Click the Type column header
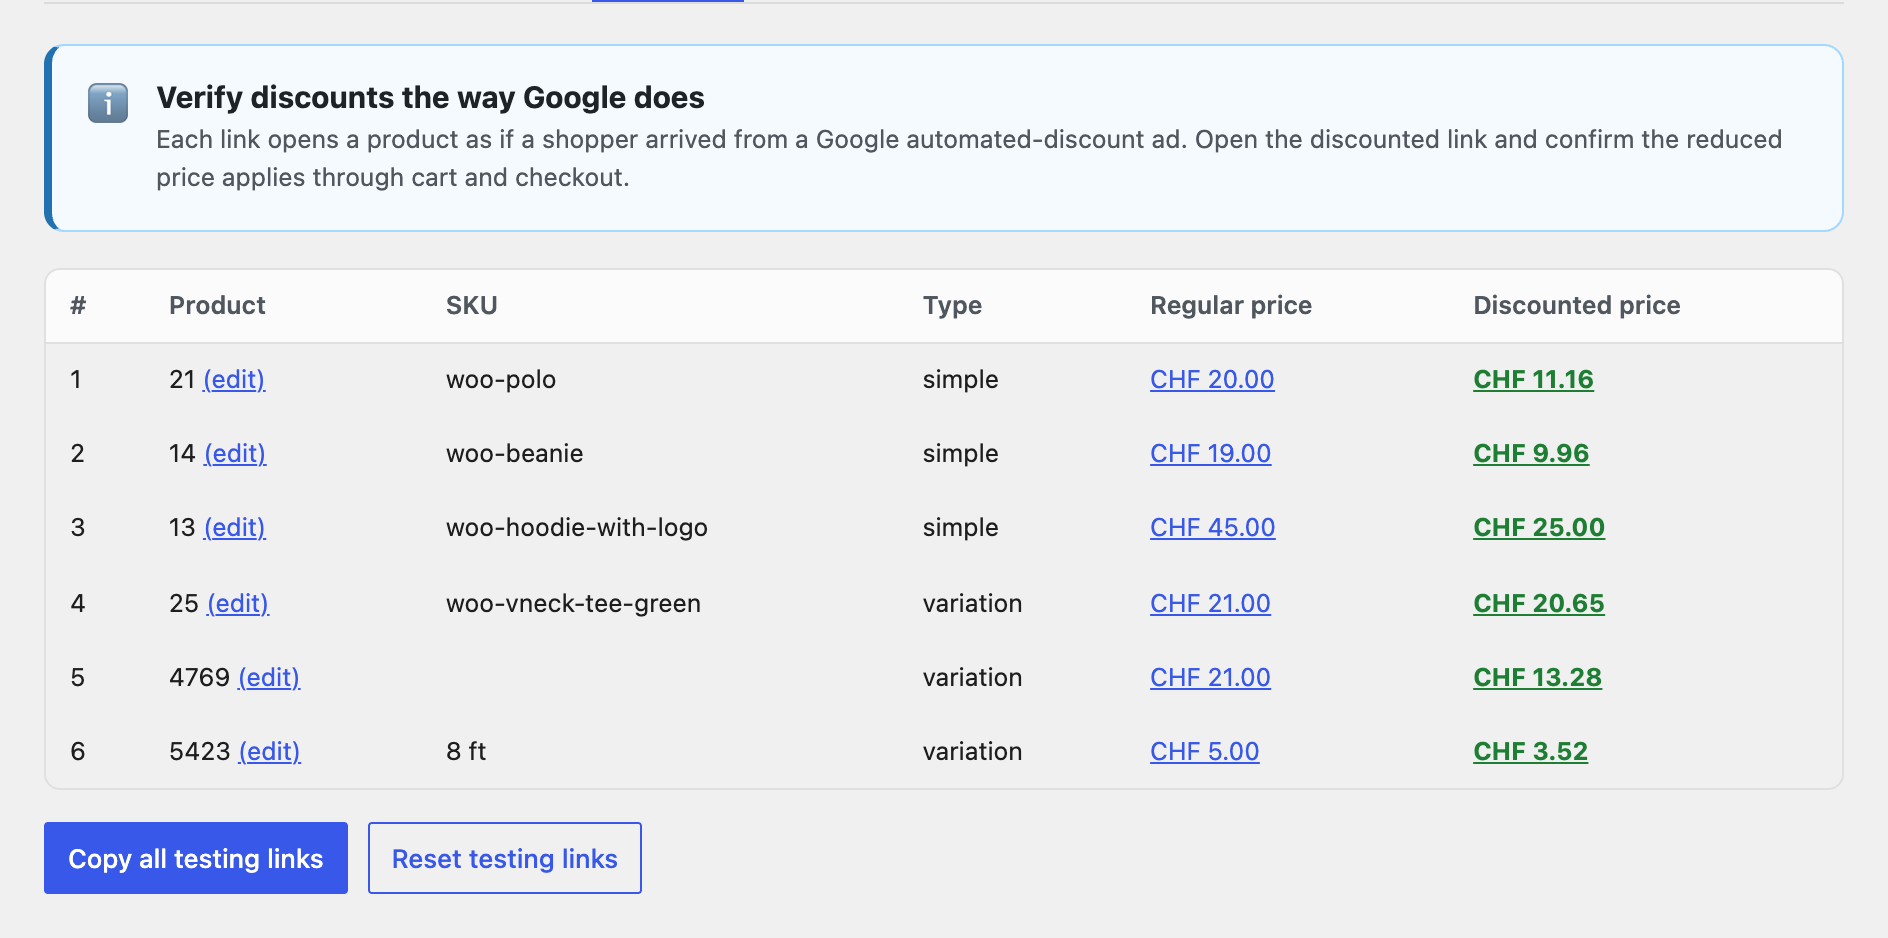Screen dimensions: 1888x938 point(952,306)
